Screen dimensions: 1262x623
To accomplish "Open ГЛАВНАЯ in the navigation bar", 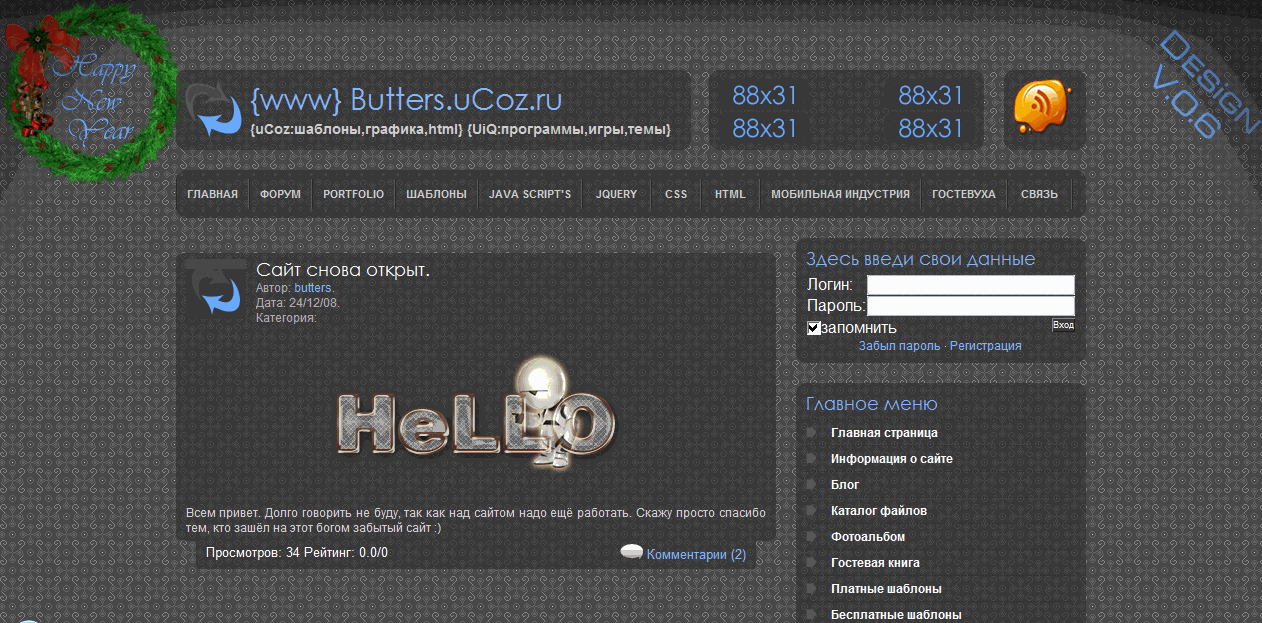I will 212,194.
